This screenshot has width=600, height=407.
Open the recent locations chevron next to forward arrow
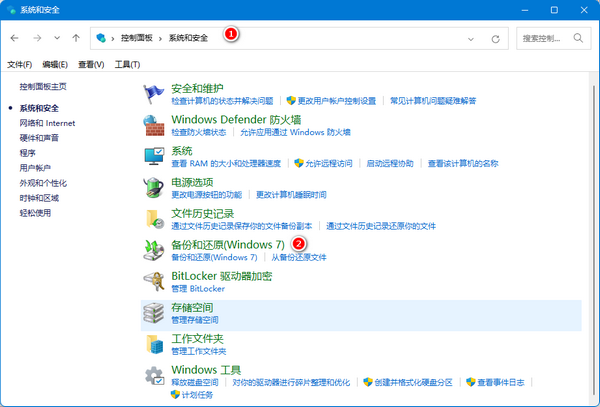pos(58,37)
